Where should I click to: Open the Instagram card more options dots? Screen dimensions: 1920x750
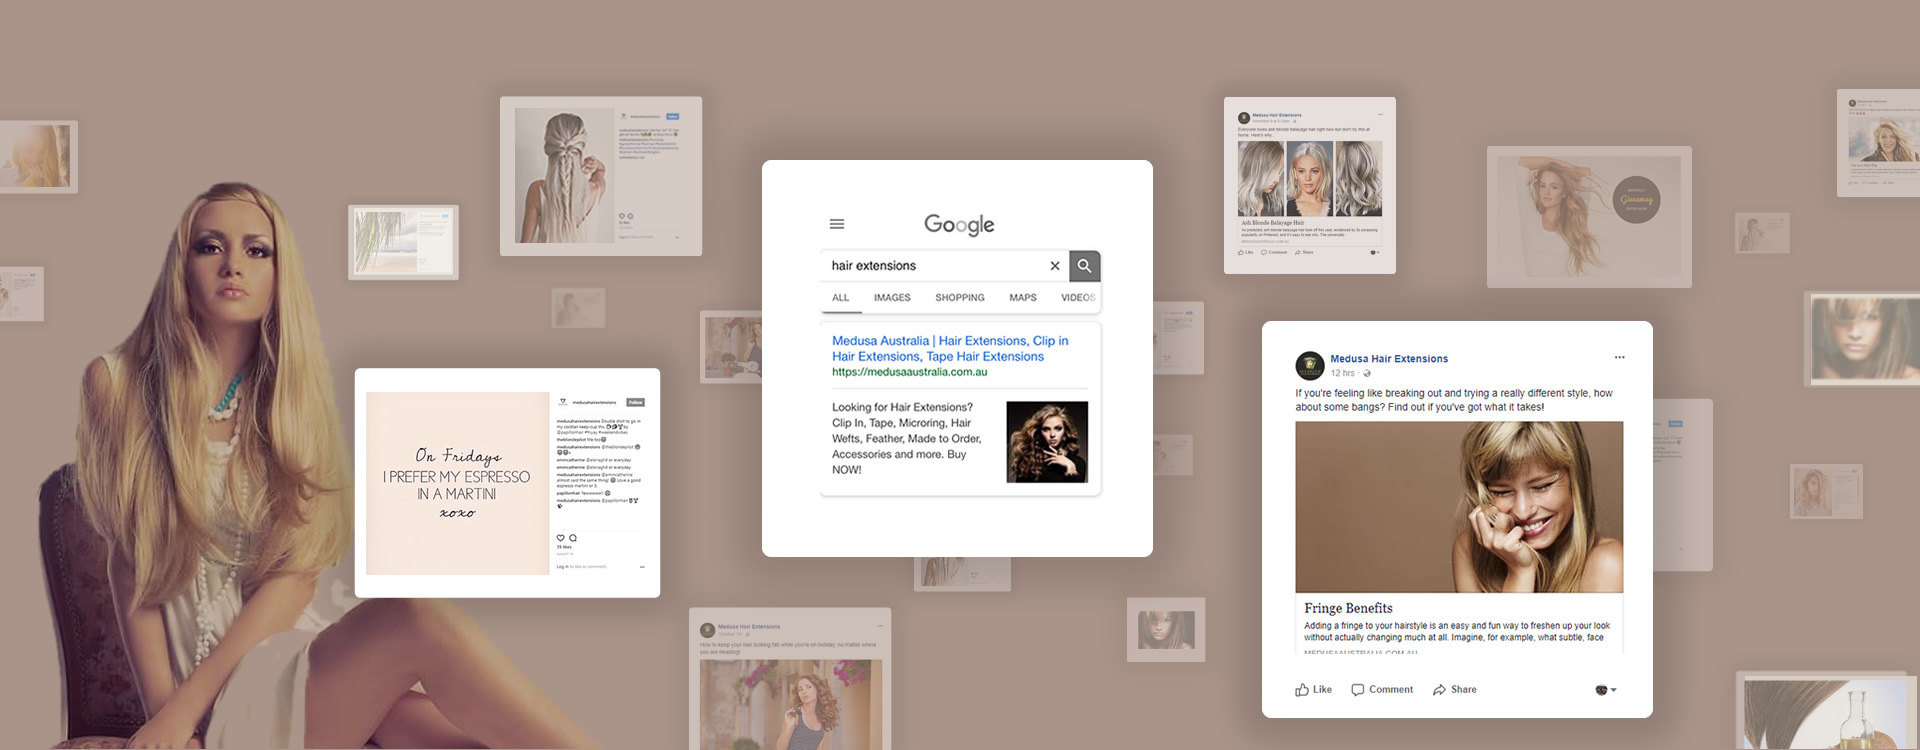tap(642, 567)
